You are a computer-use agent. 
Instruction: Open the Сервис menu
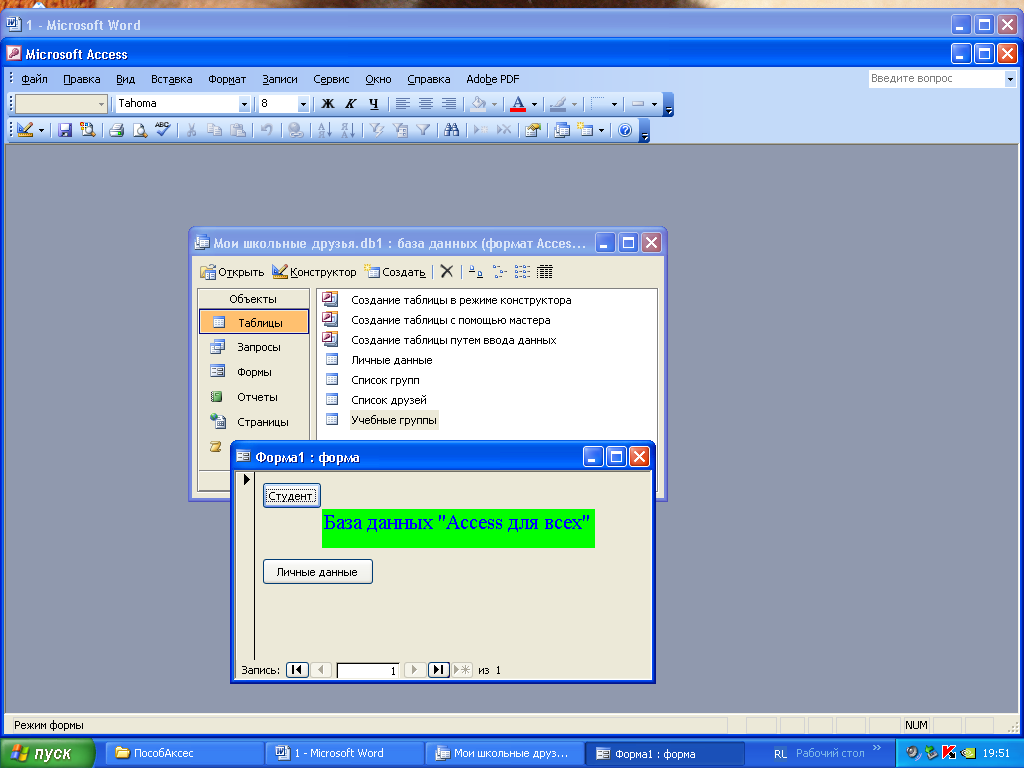331,79
